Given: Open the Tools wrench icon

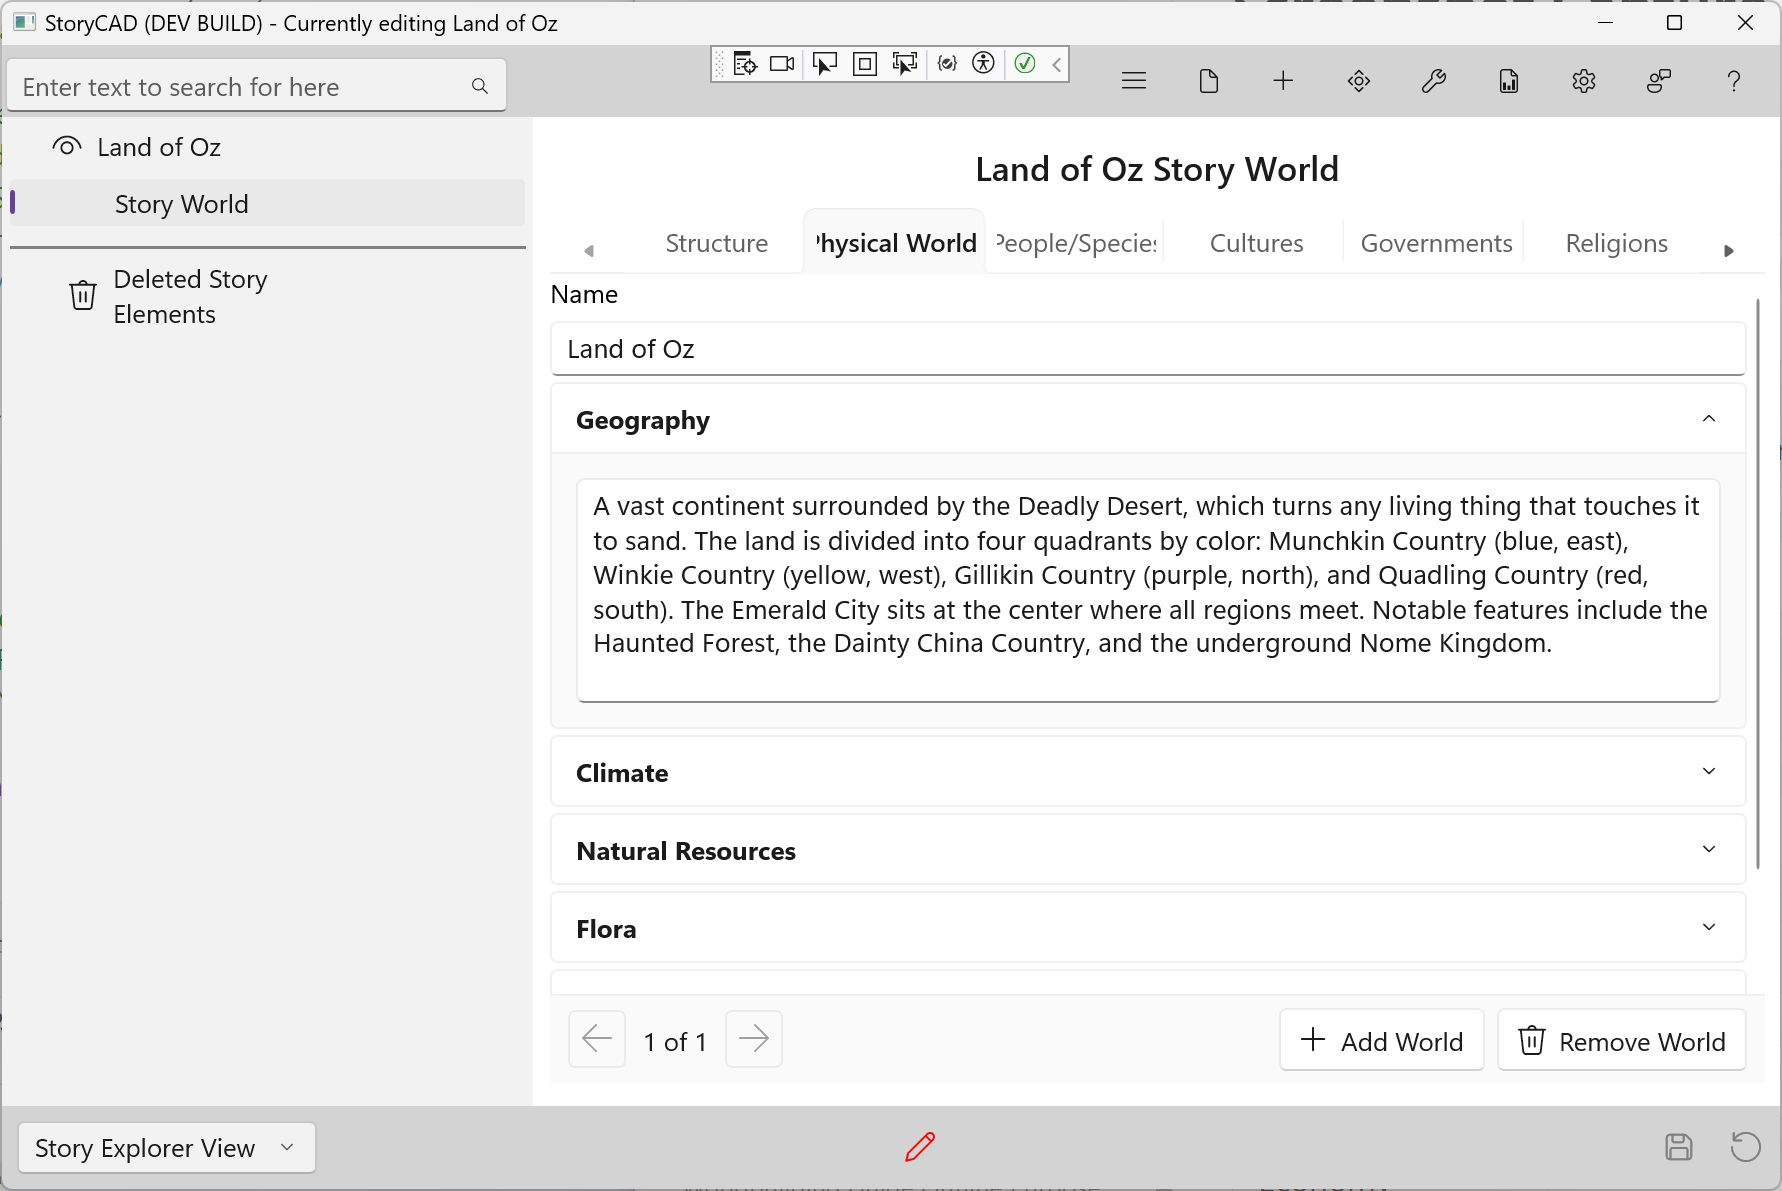Looking at the screenshot, I should tap(1433, 81).
